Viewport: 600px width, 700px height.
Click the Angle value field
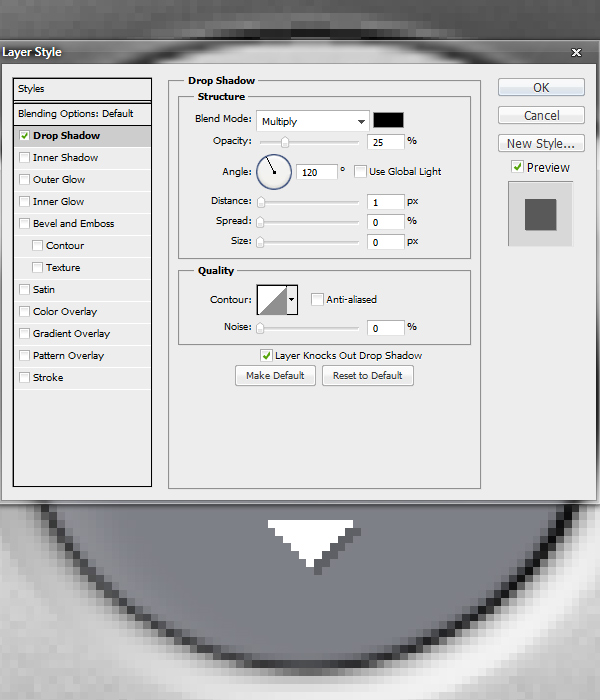[x=317, y=172]
